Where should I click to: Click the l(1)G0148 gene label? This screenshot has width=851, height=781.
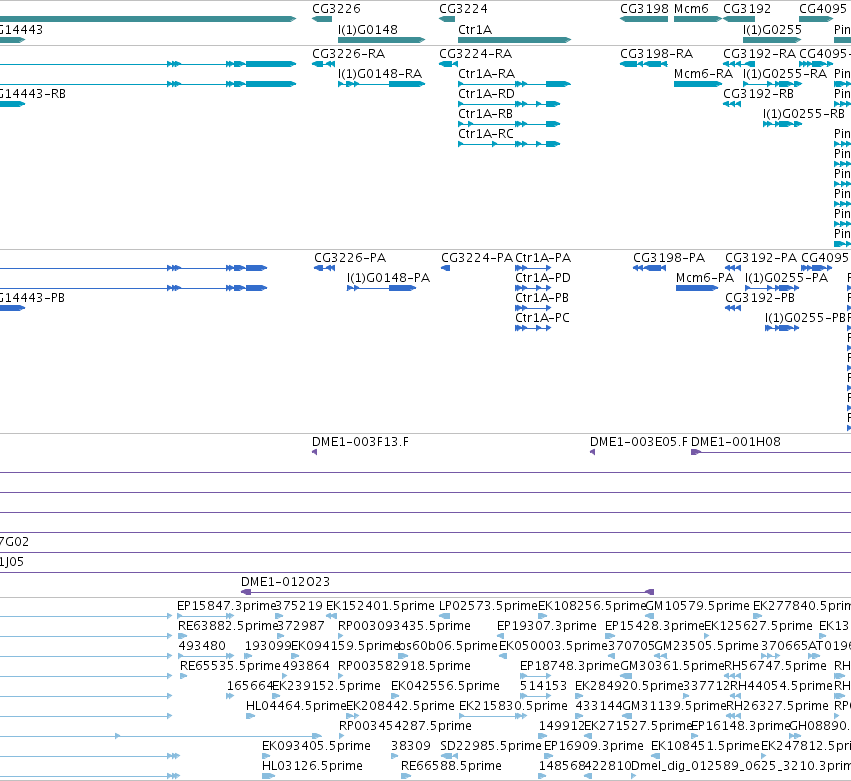[x=367, y=29]
